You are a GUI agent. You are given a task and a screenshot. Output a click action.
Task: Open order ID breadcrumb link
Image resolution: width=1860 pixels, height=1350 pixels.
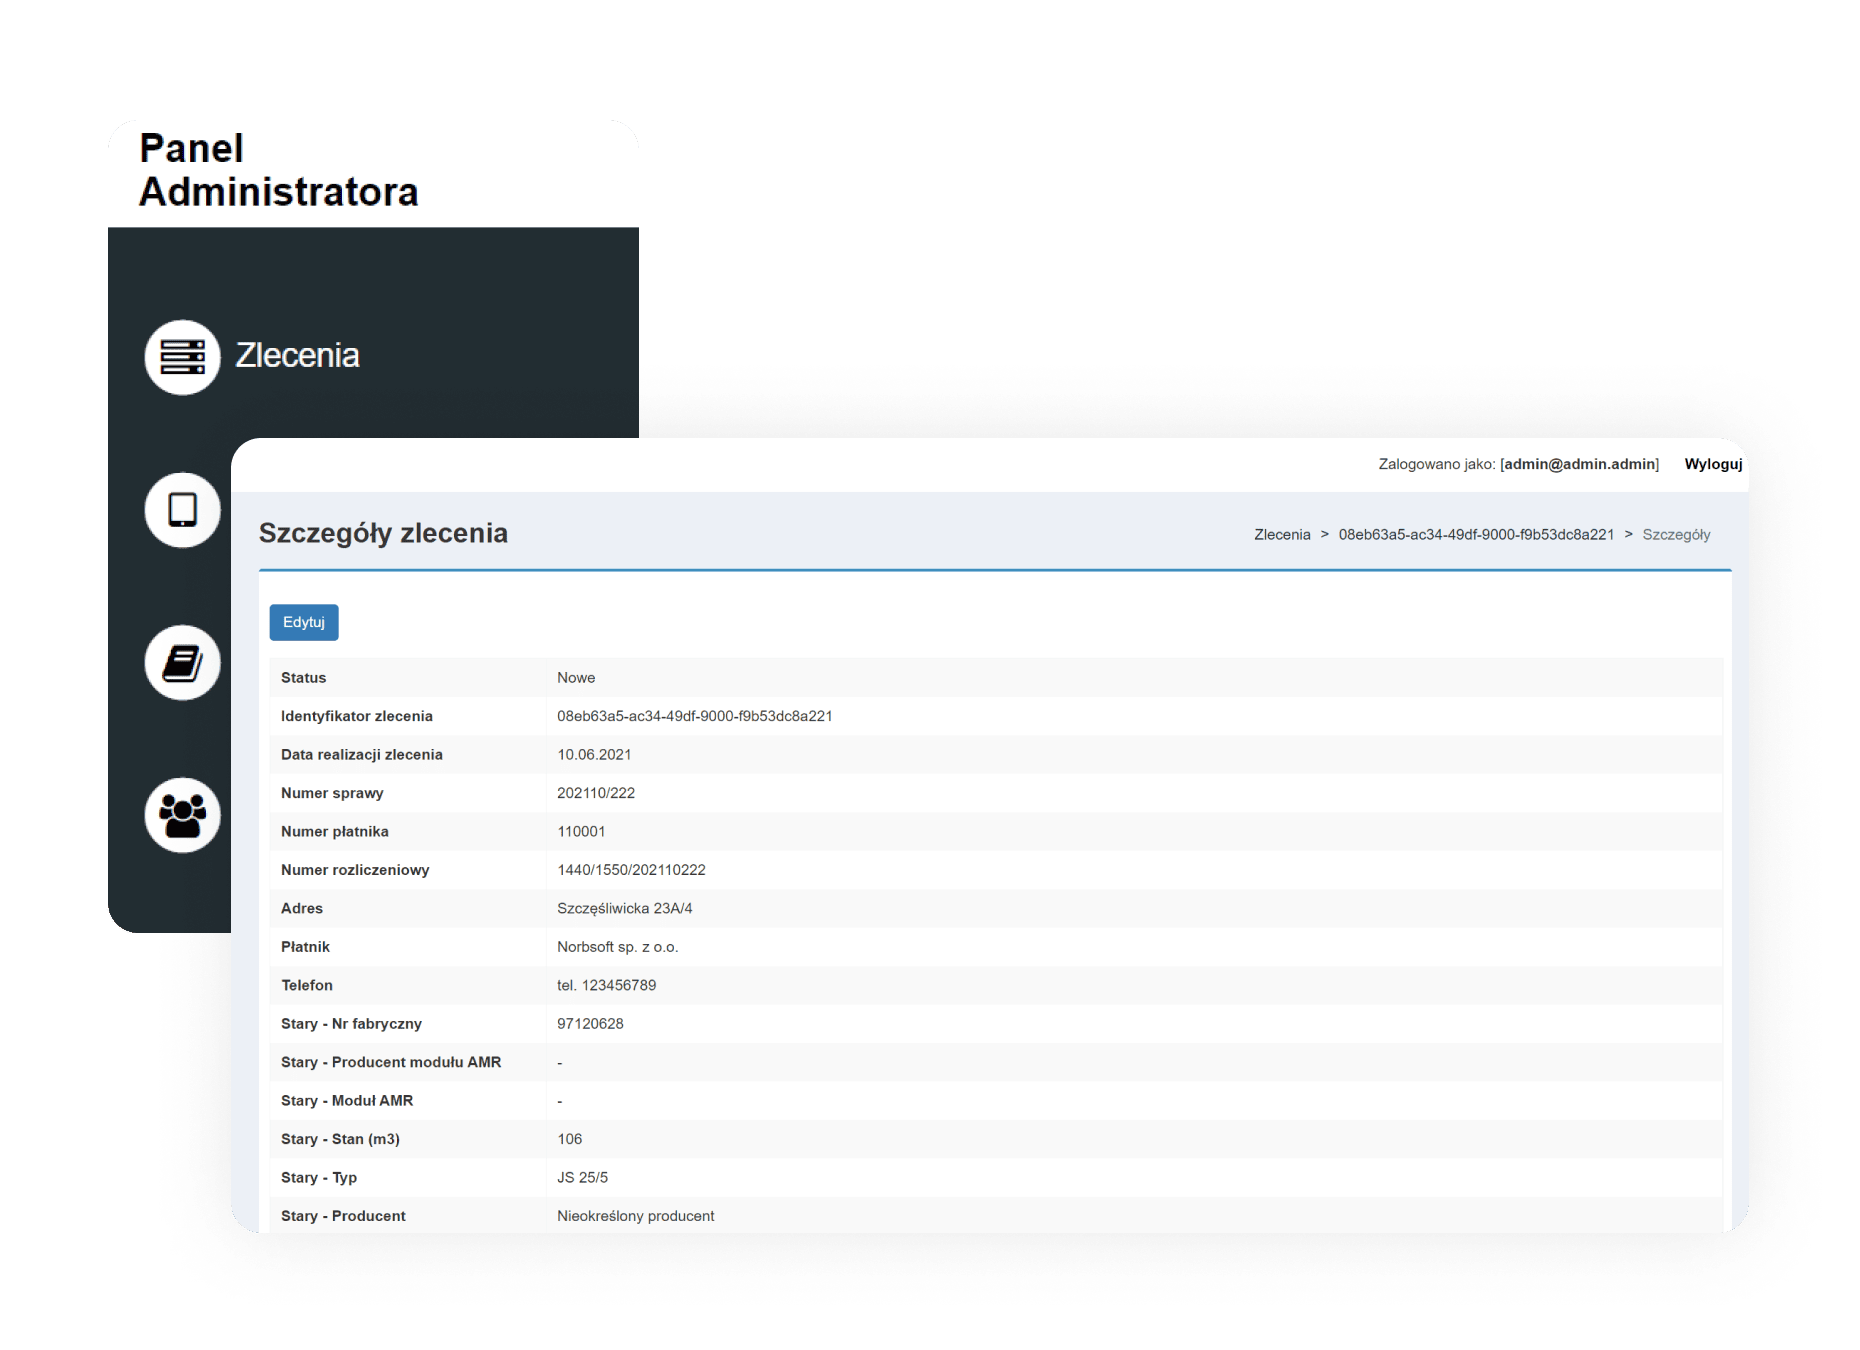[1476, 535]
